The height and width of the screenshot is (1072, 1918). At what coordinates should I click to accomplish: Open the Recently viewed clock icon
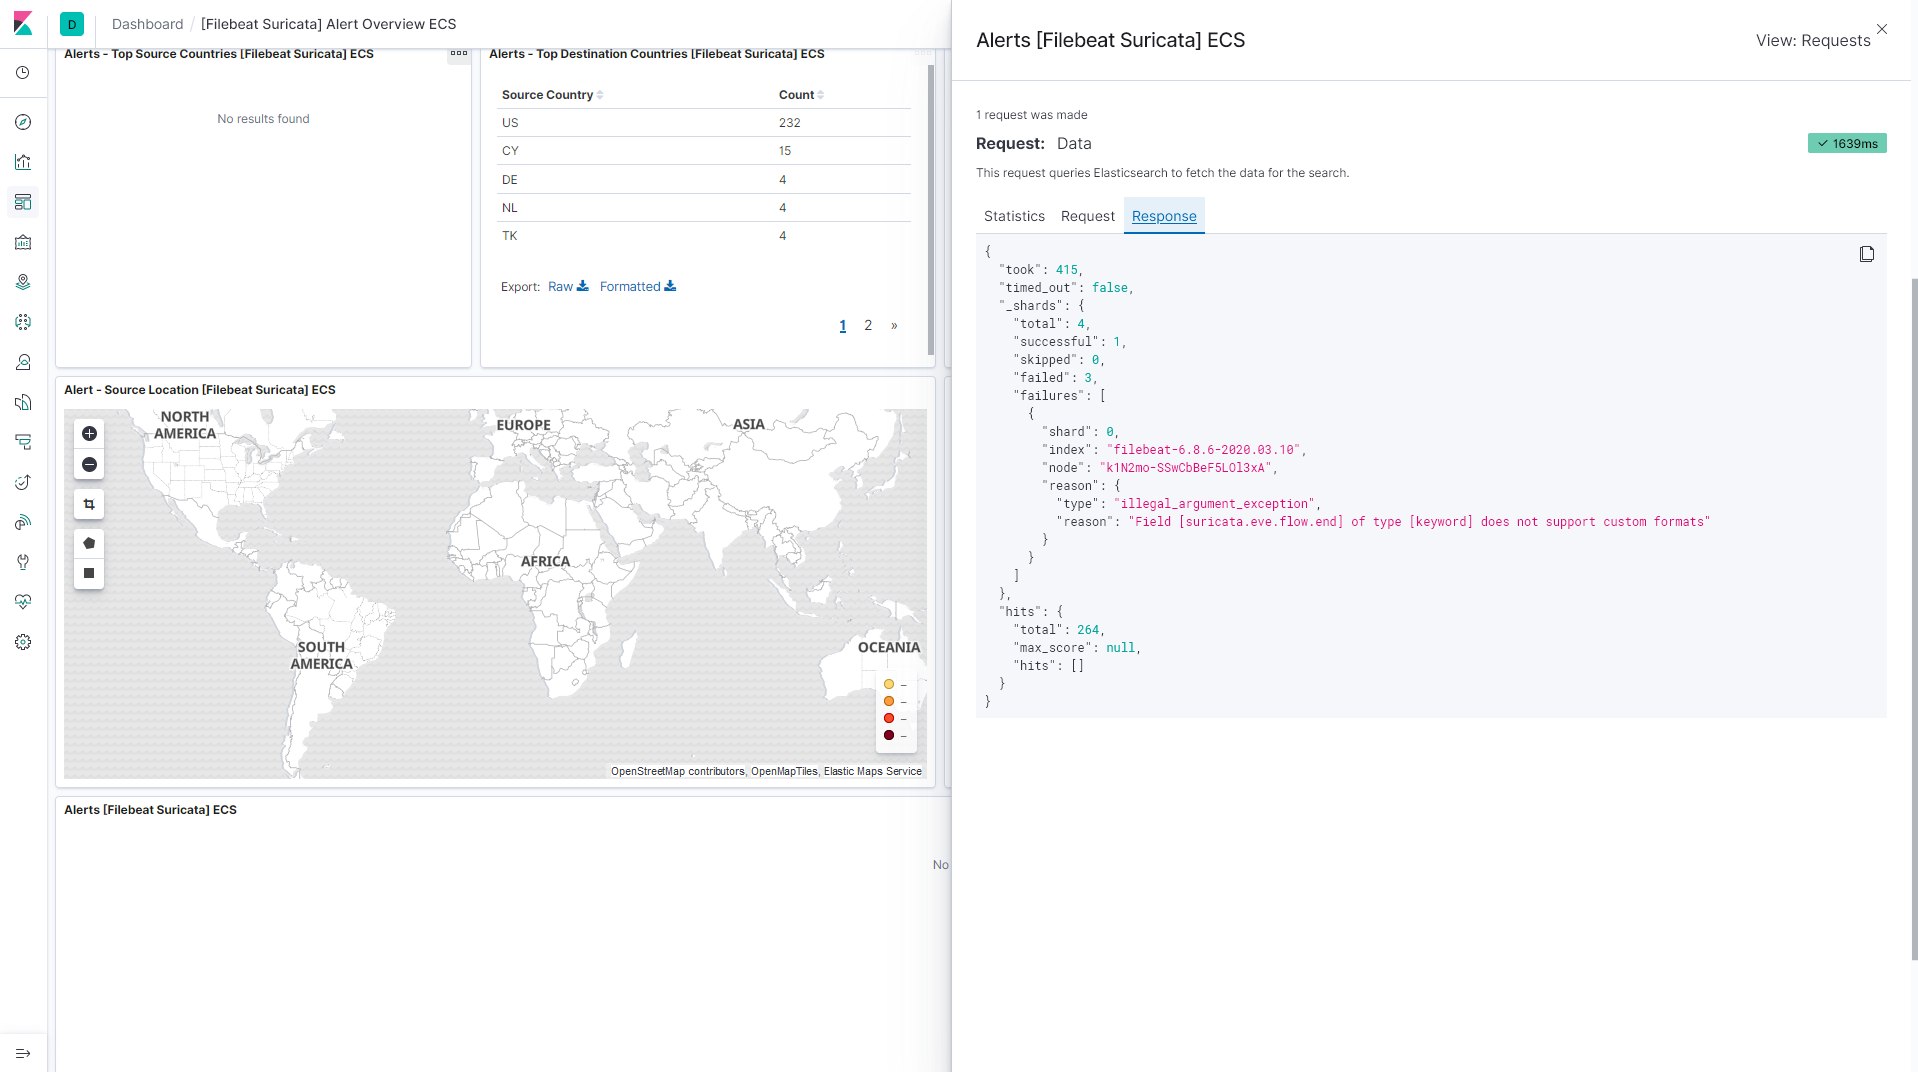[x=23, y=73]
